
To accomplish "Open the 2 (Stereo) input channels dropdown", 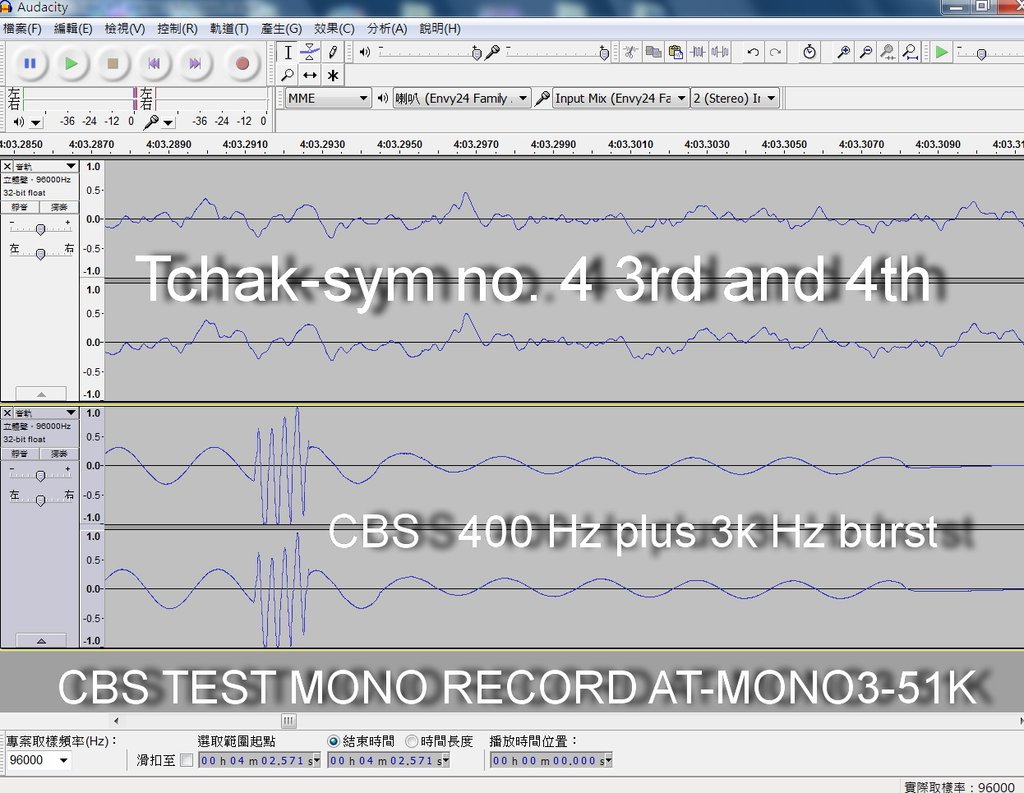I will coord(735,98).
